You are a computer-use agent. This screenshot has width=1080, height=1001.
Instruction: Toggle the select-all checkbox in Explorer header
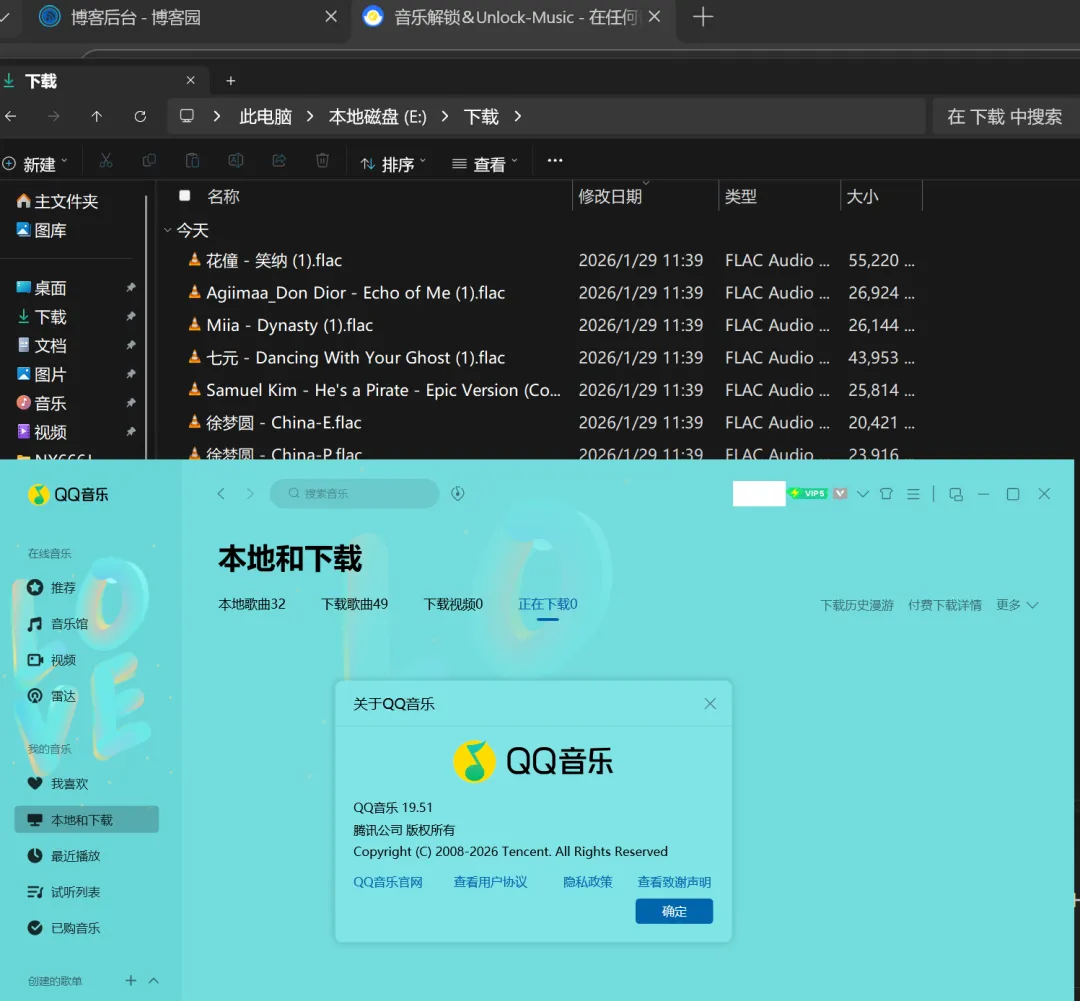[185, 196]
